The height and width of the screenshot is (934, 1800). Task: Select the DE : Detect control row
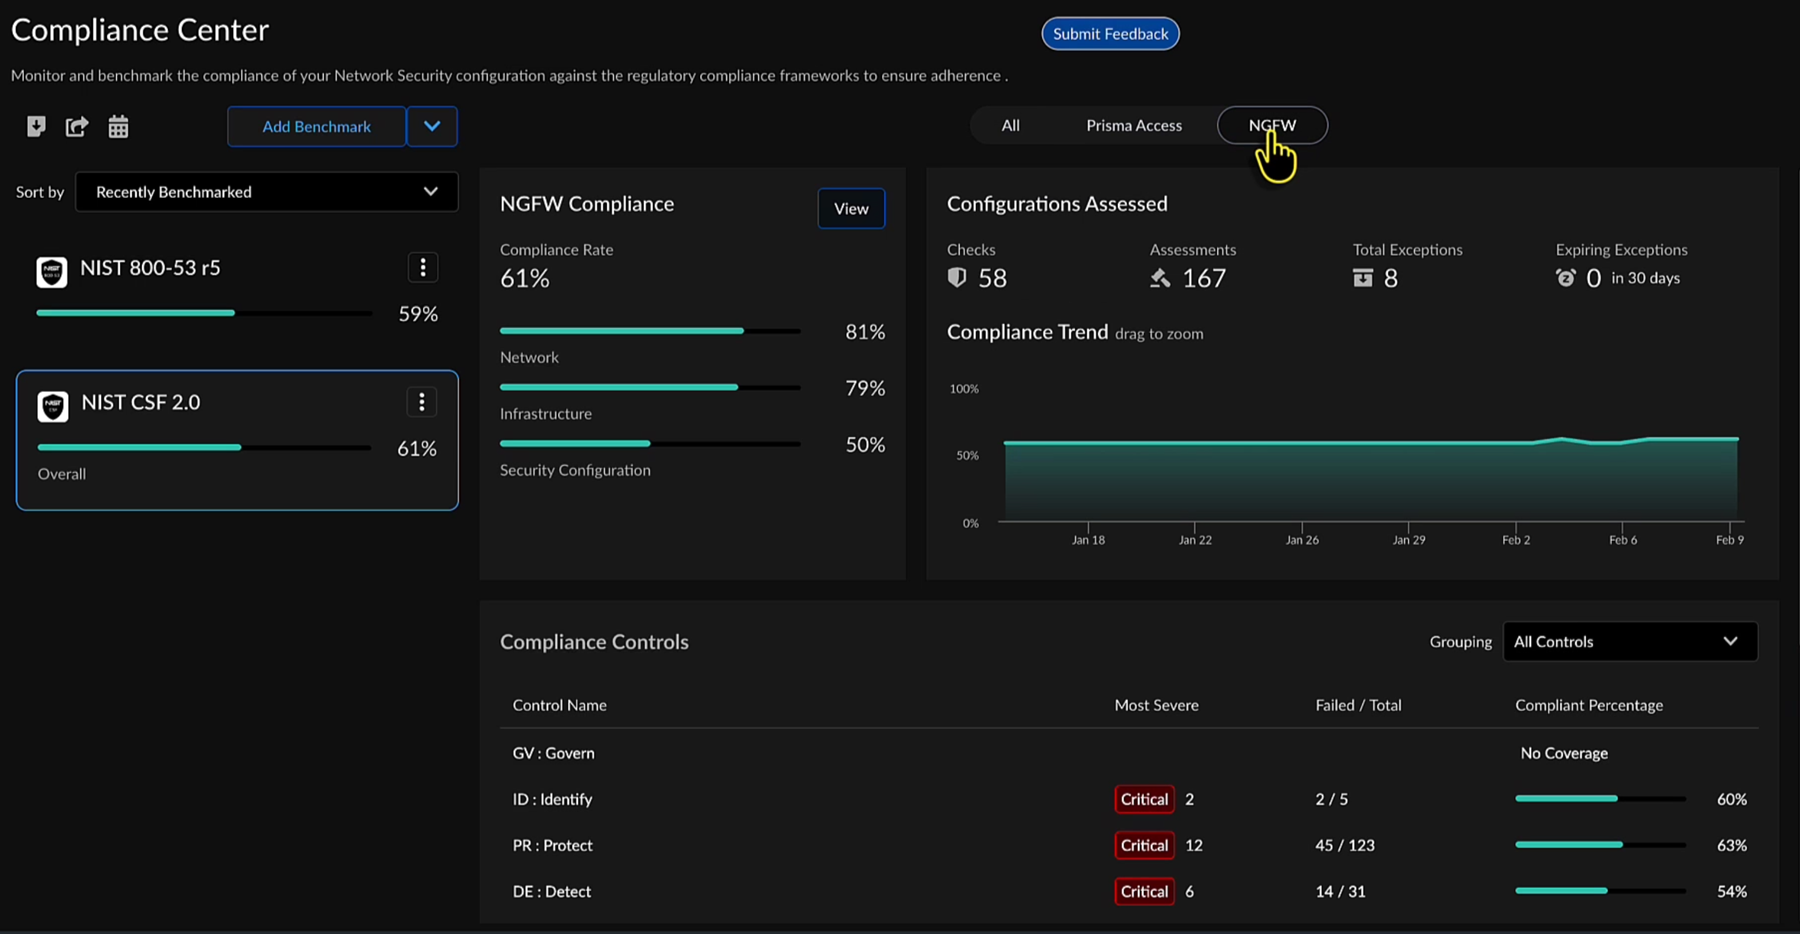coord(552,891)
